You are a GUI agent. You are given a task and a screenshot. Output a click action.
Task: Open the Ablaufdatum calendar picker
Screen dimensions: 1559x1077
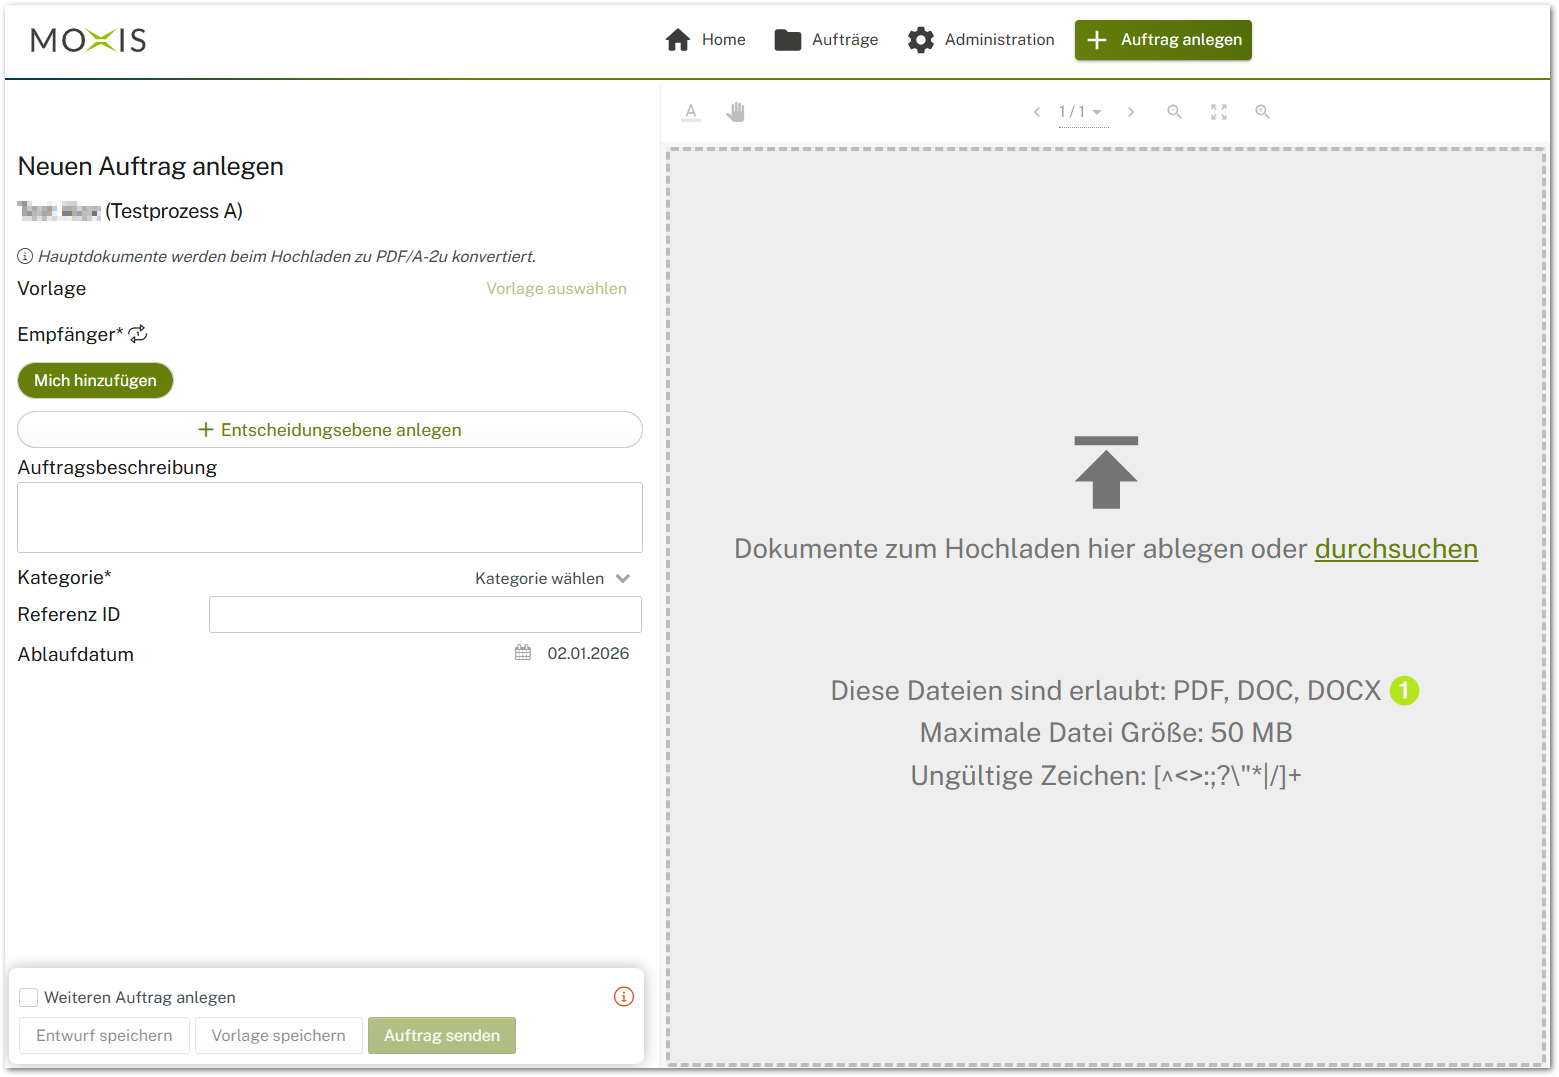coord(523,653)
